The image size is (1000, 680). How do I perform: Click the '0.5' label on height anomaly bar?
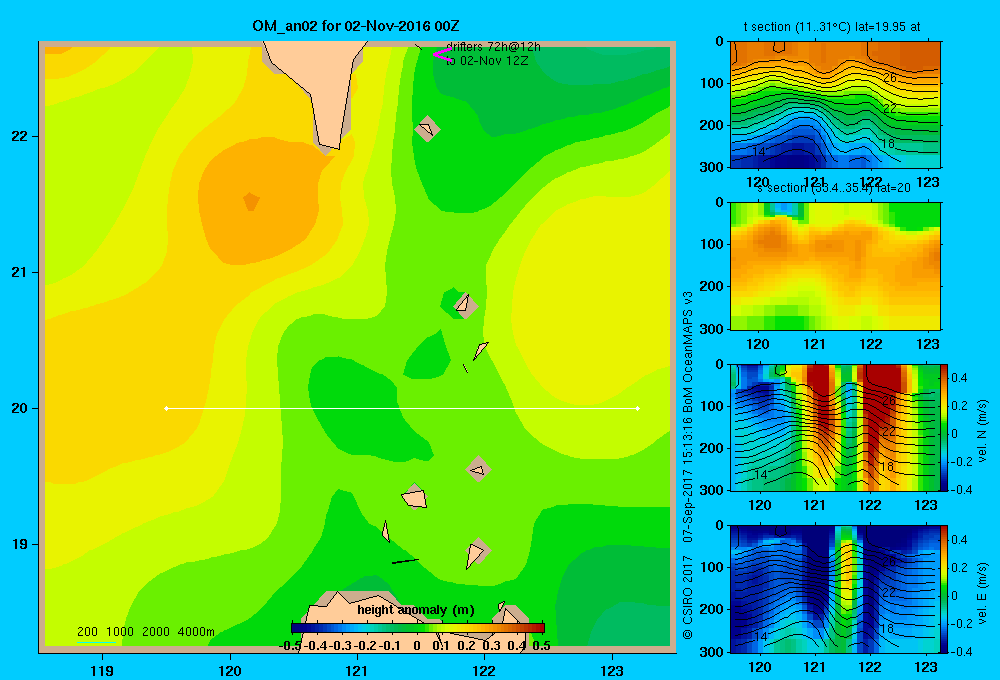(541, 646)
